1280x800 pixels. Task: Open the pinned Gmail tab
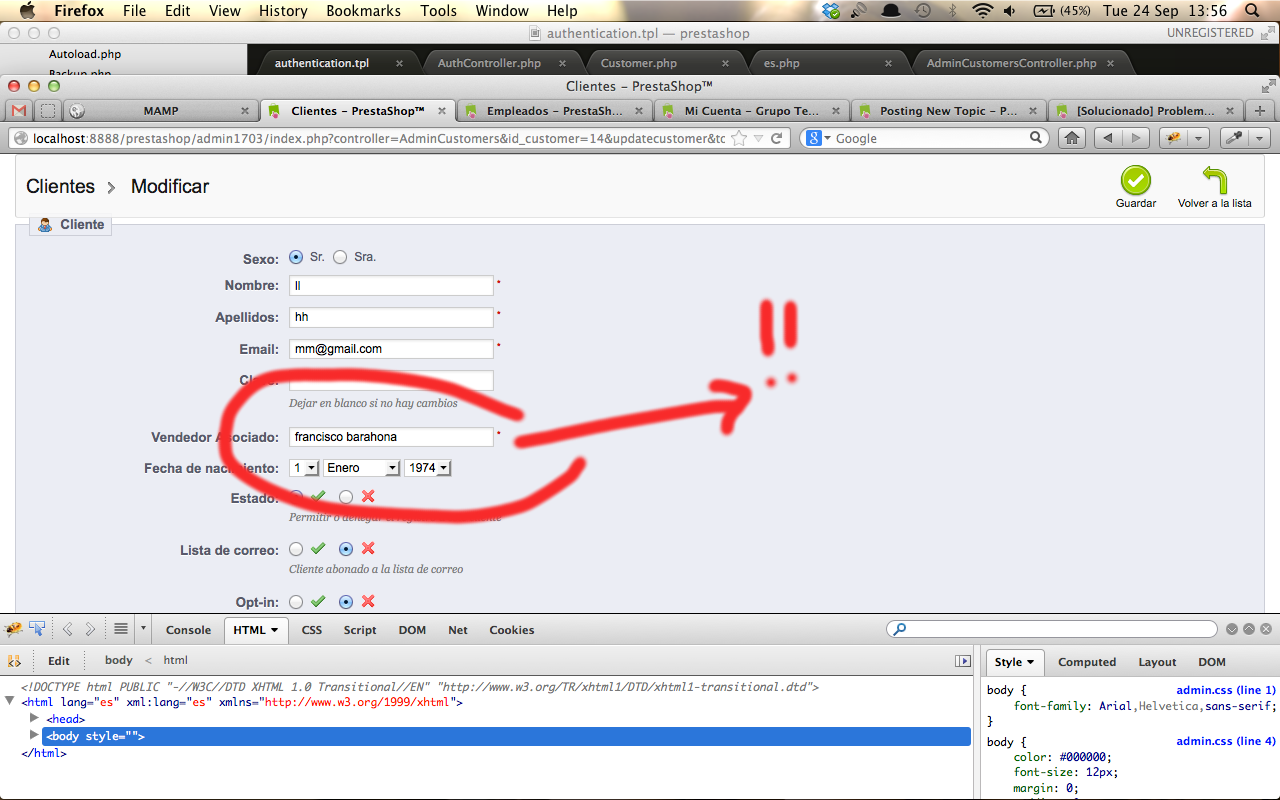point(19,111)
